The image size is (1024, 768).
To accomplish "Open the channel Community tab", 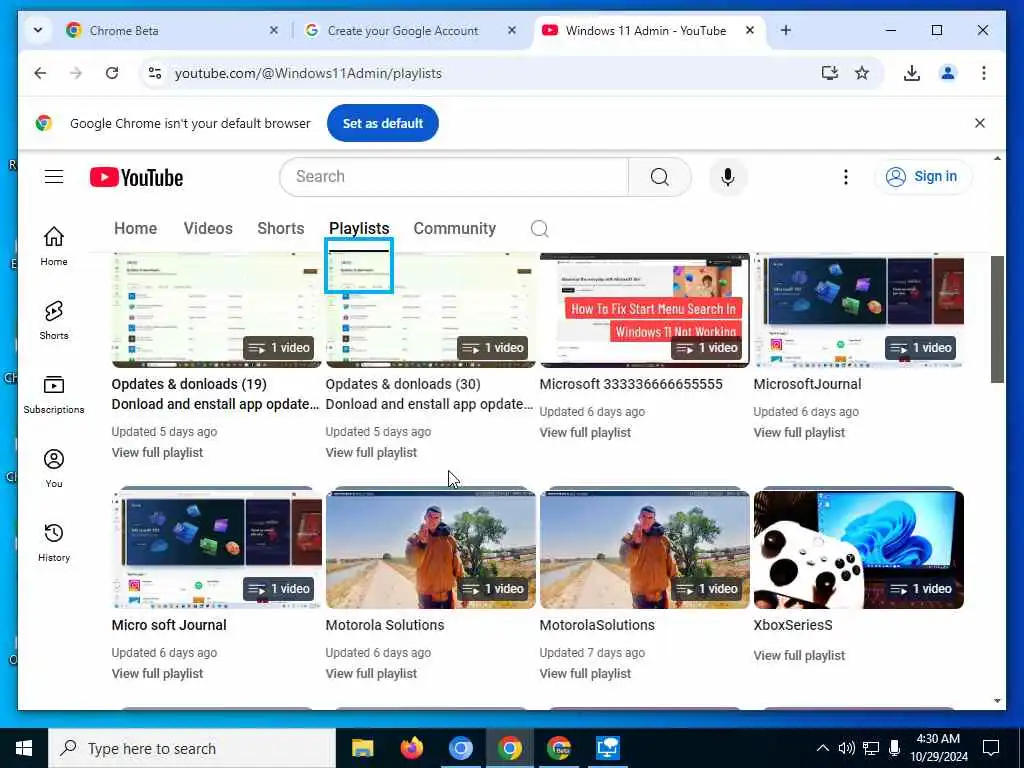I will pyautogui.click(x=455, y=229).
